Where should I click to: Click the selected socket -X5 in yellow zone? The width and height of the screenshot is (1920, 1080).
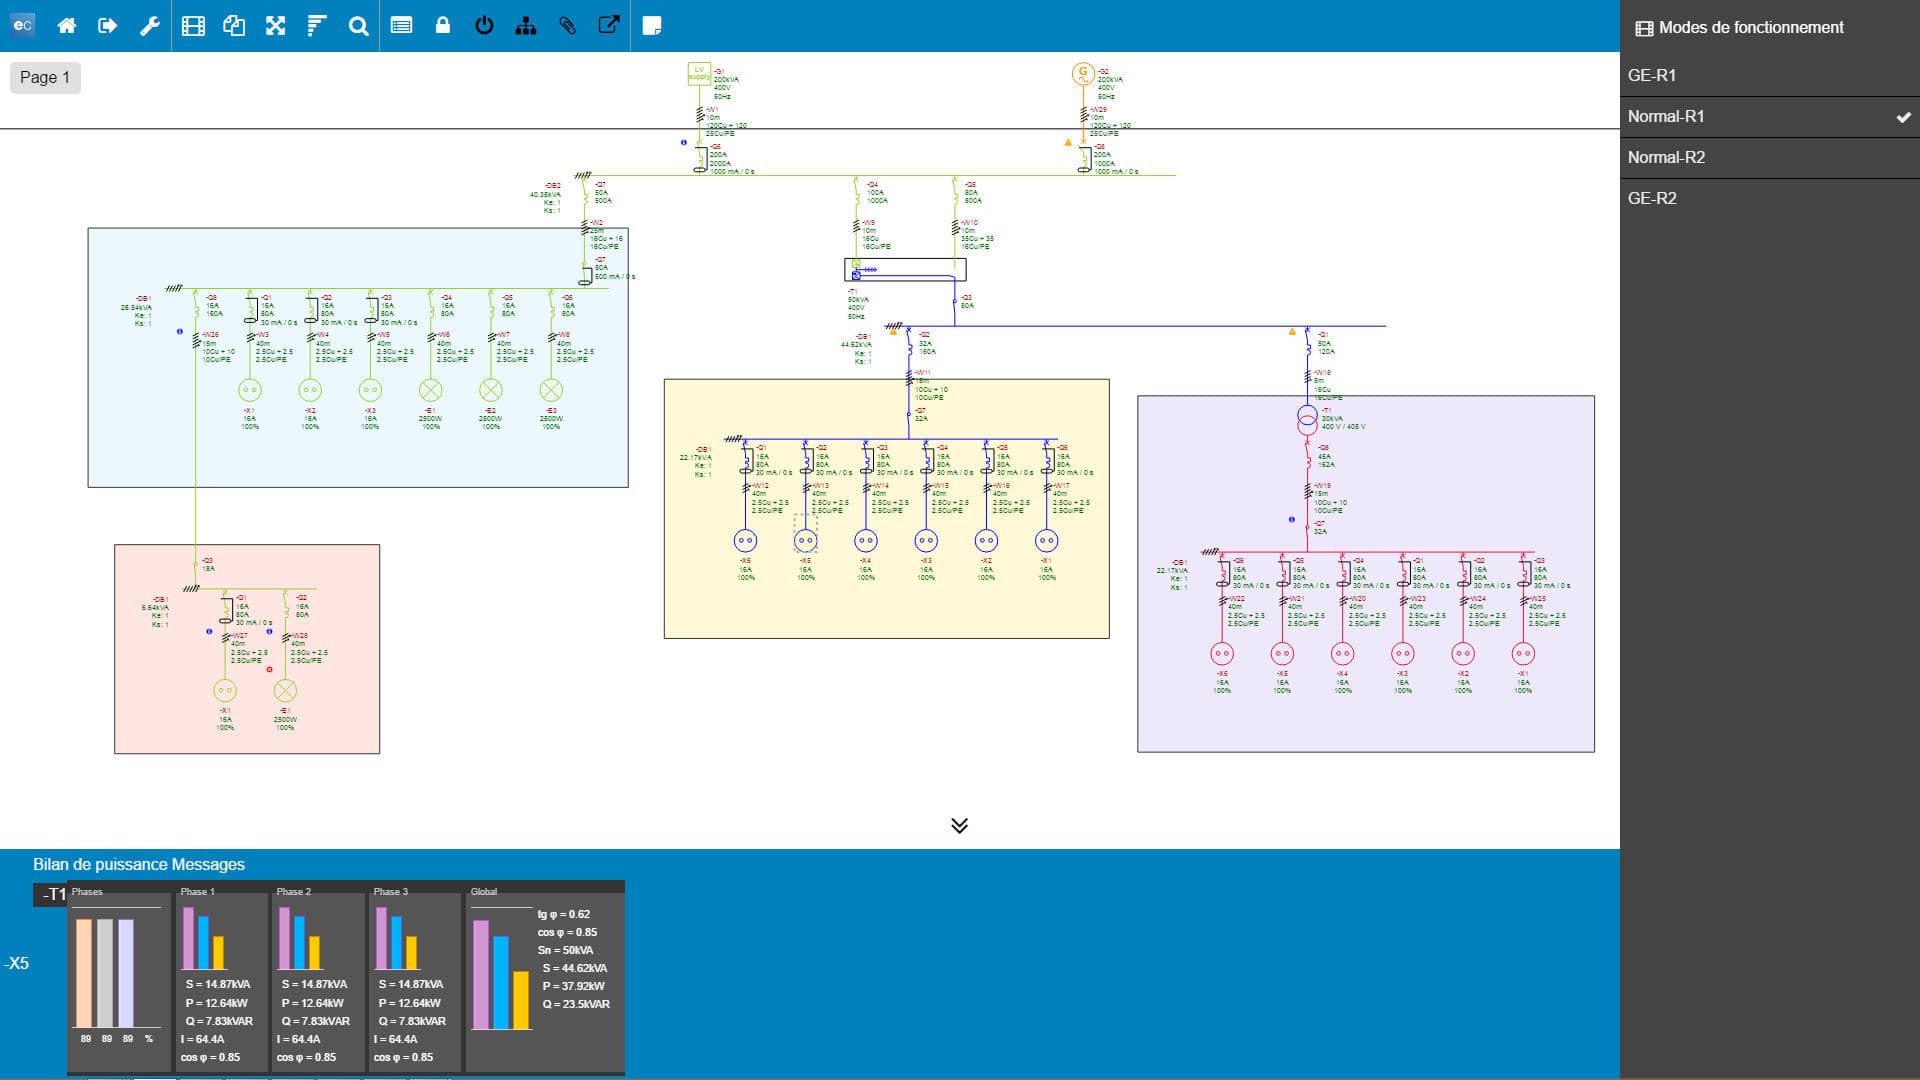(x=805, y=541)
